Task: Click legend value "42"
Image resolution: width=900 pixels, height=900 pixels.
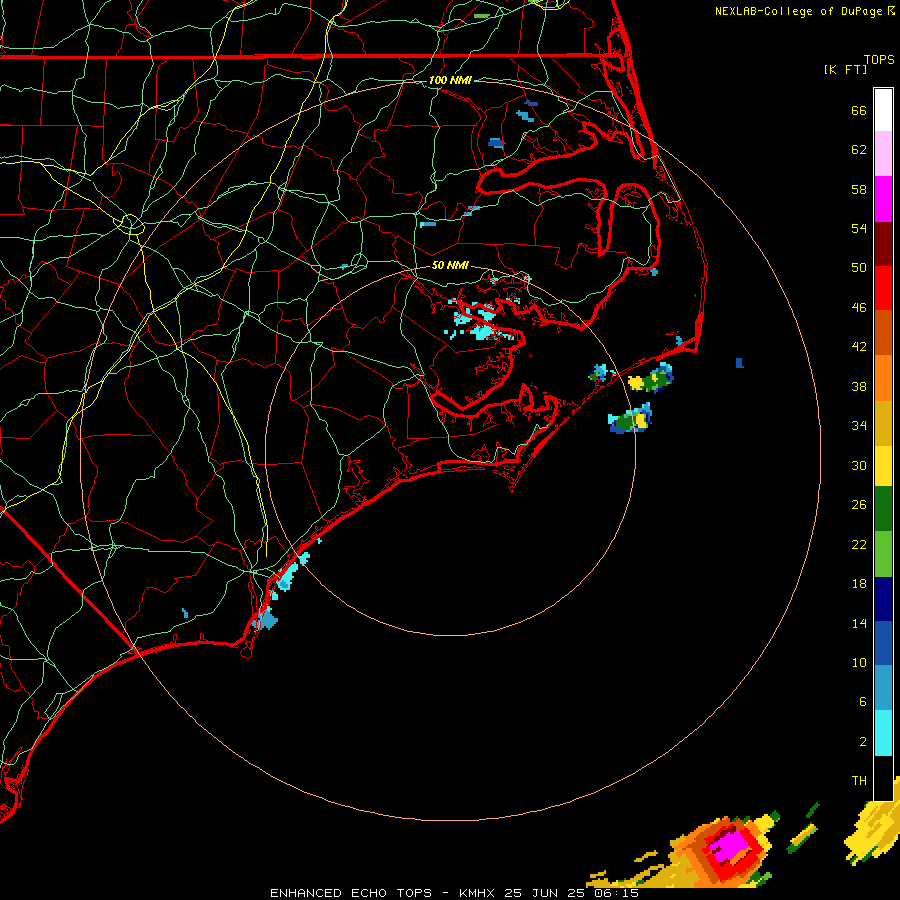Action: (859, 347)
